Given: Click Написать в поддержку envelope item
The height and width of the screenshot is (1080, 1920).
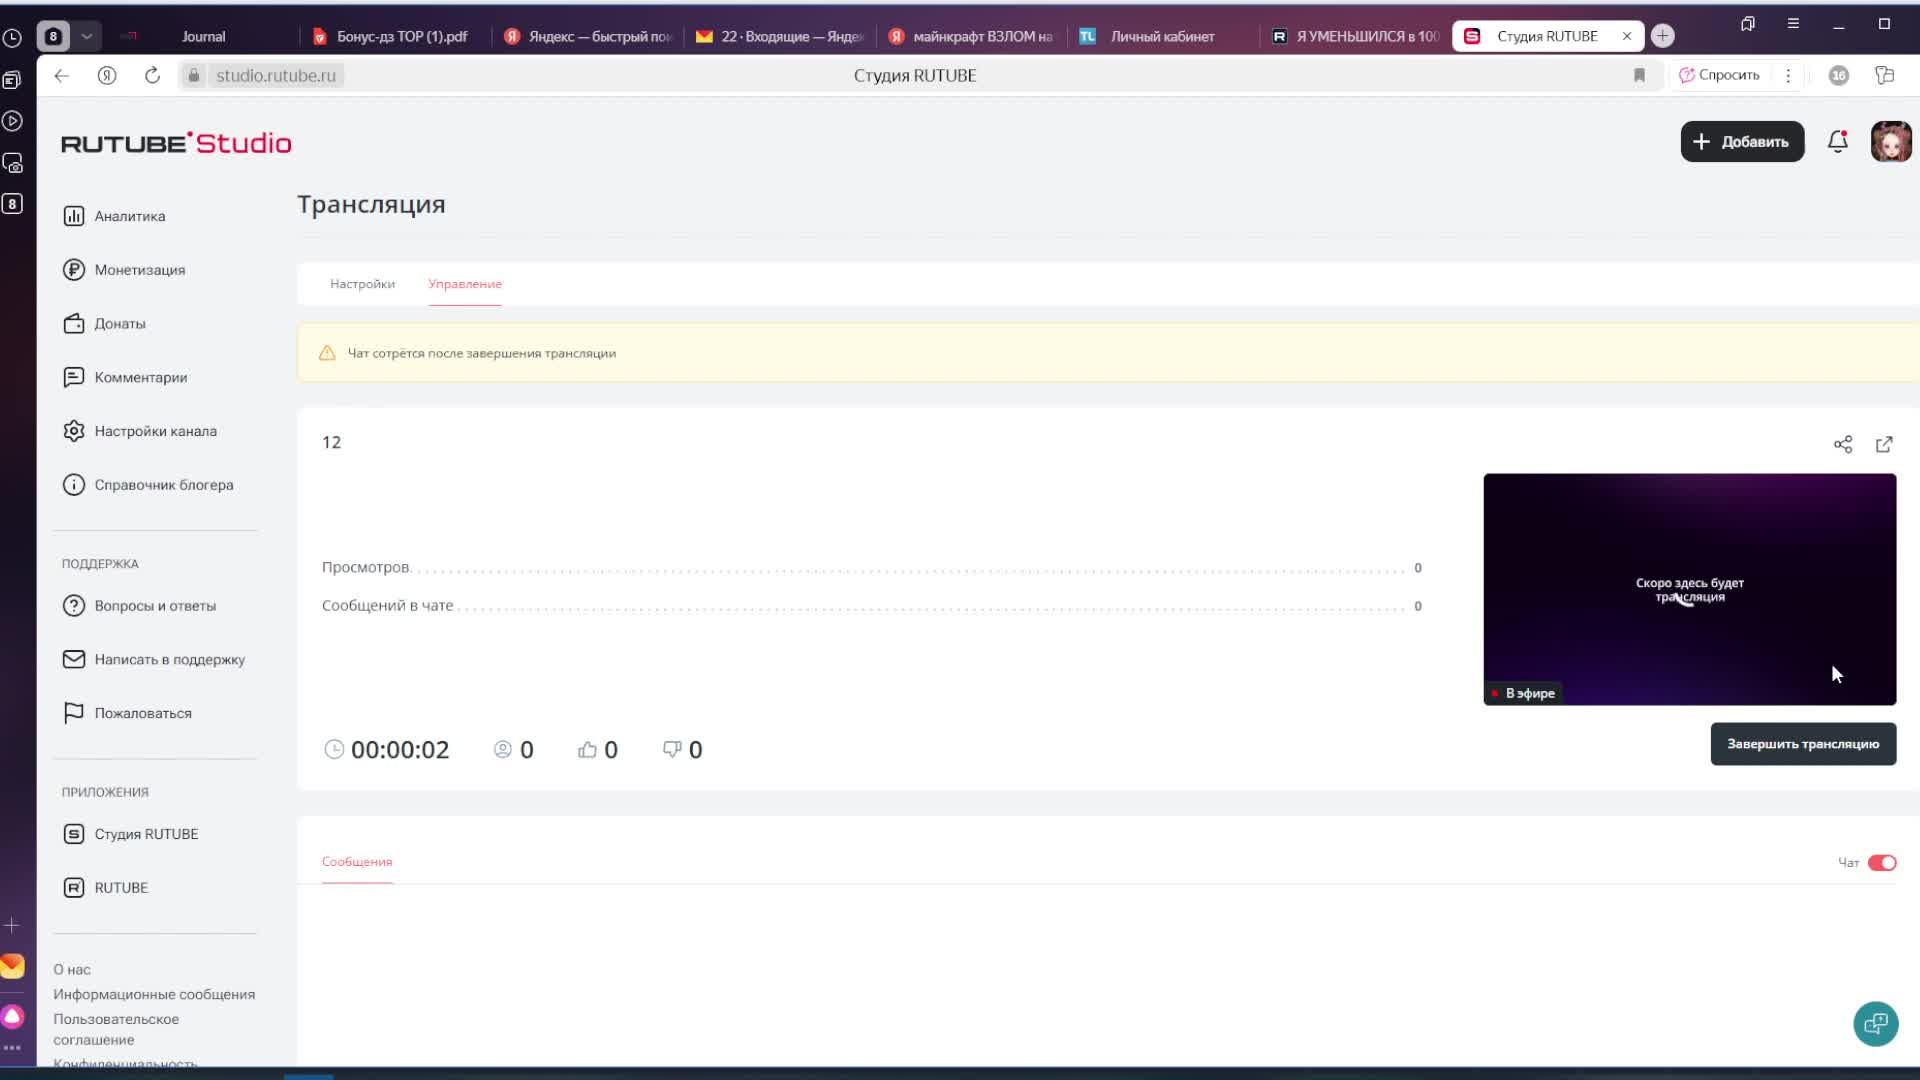Looking at the screenshot, I should click(x=154, y=660).
